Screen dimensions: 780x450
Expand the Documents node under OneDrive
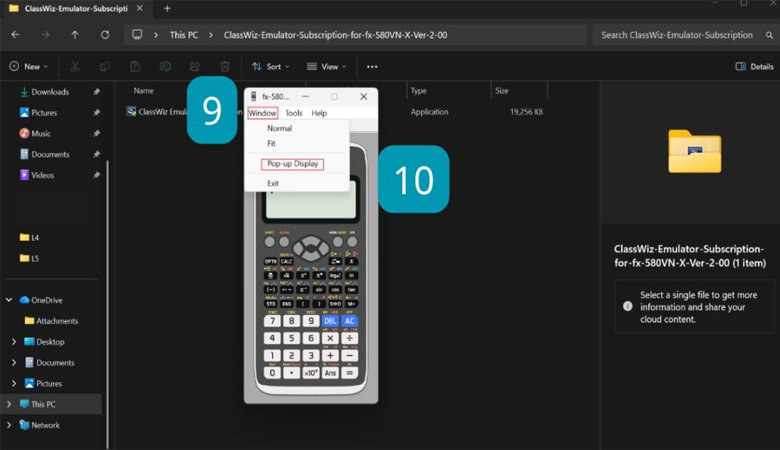coord(14,362)
